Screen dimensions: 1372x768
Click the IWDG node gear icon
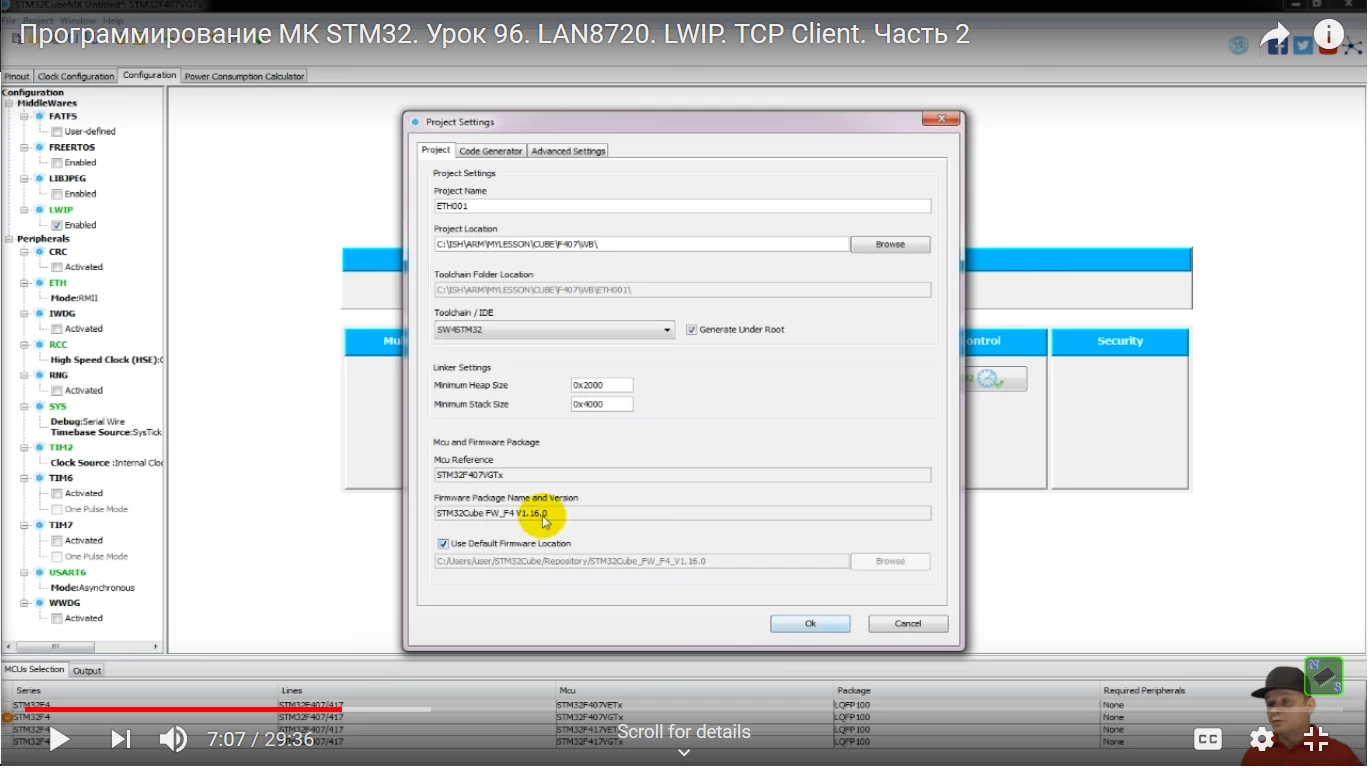40,314
